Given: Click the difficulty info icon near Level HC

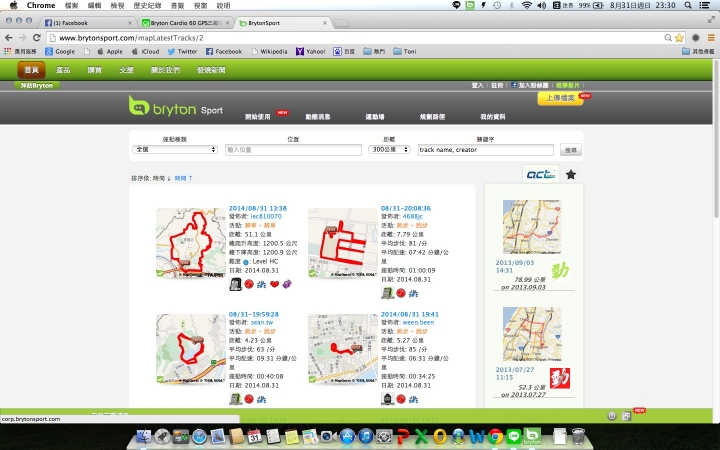Looking at the screenshot, I should (246, 262).
